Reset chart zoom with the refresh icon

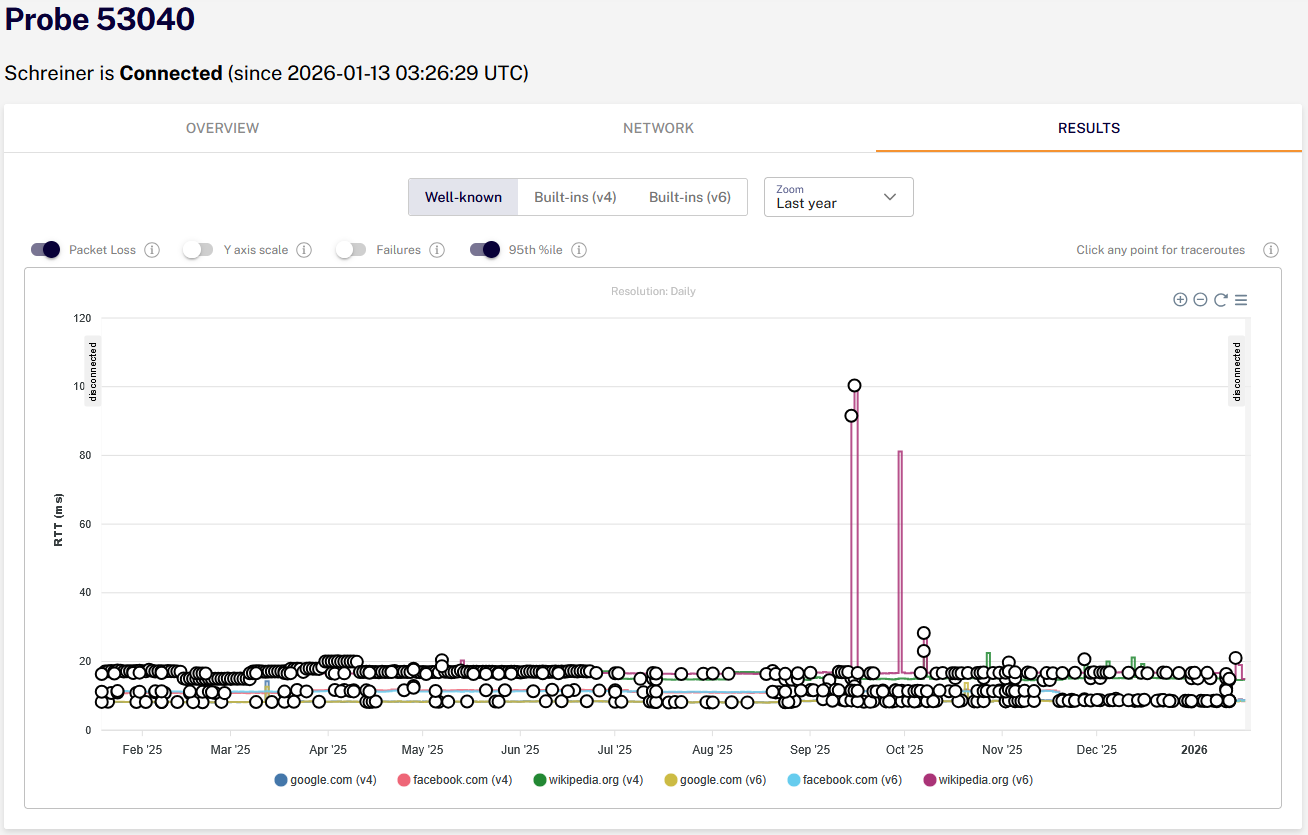coord(1221,300)
